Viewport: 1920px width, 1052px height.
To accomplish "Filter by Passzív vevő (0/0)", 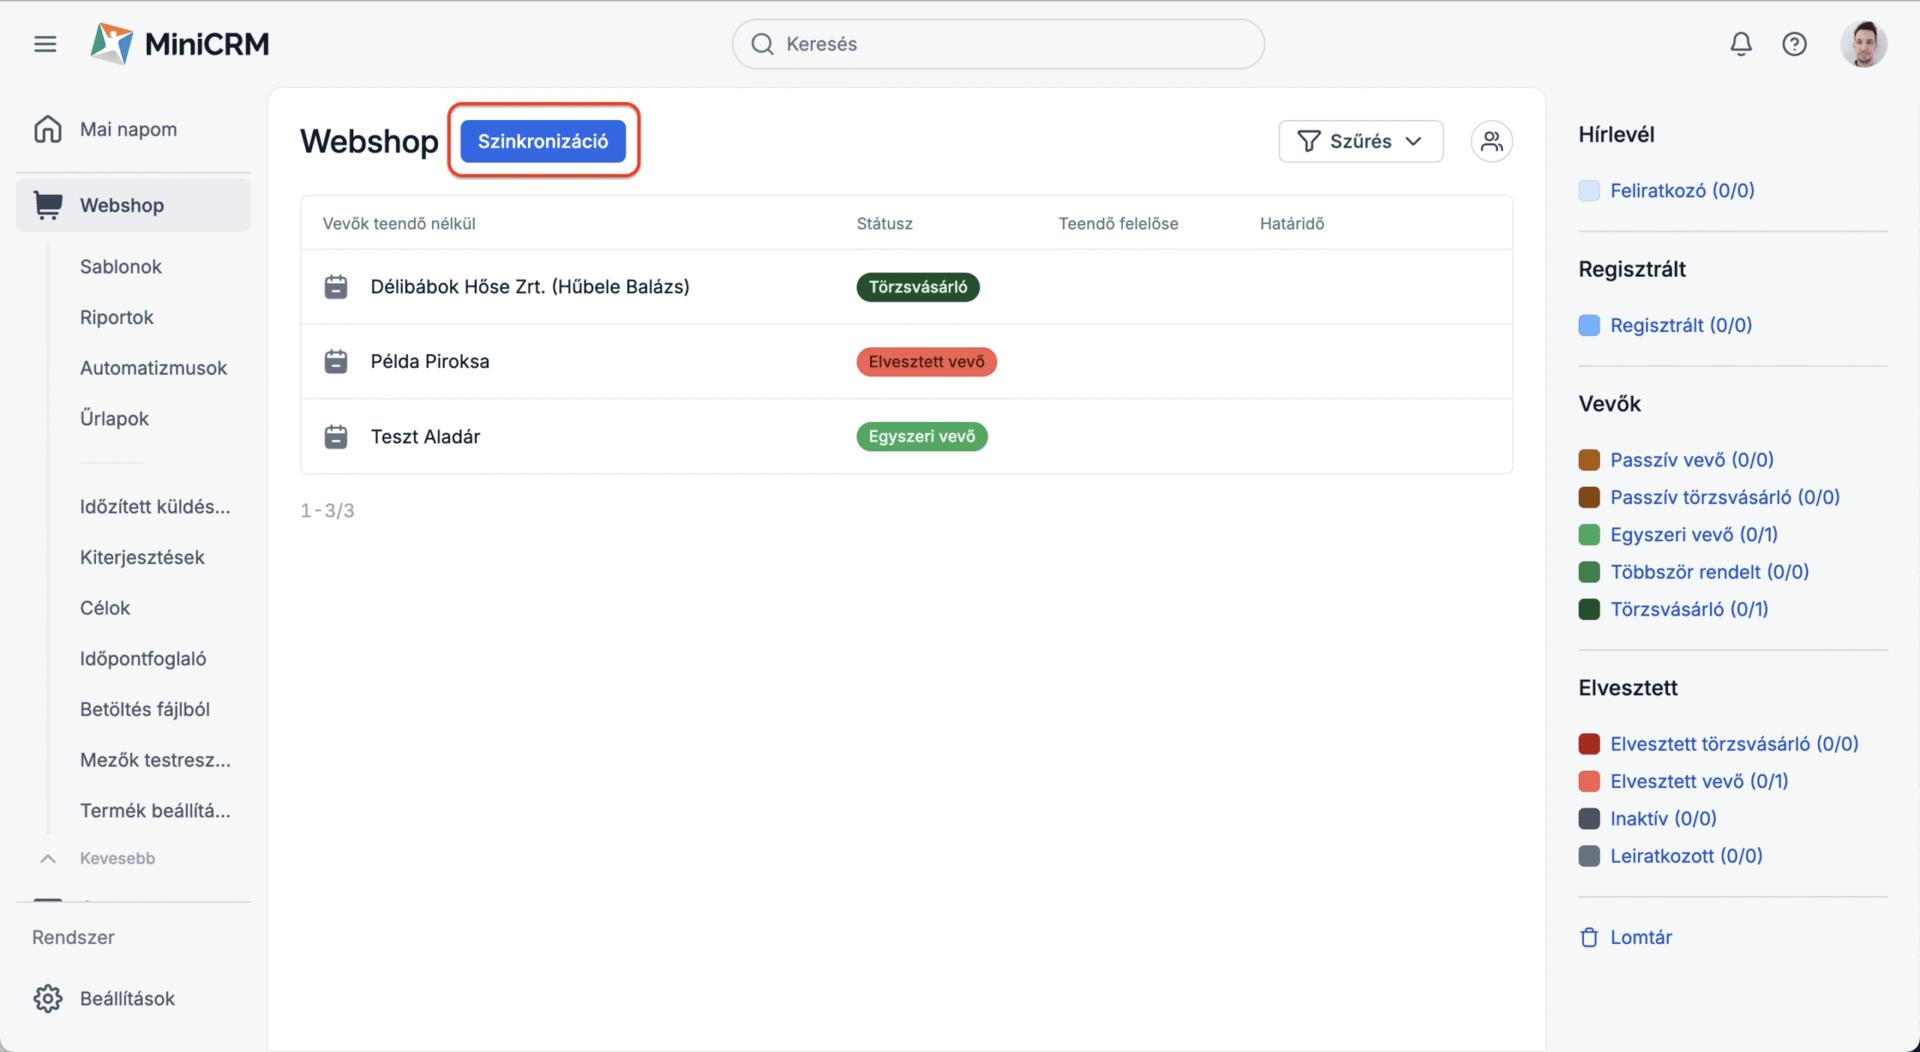I will 1692,460.
